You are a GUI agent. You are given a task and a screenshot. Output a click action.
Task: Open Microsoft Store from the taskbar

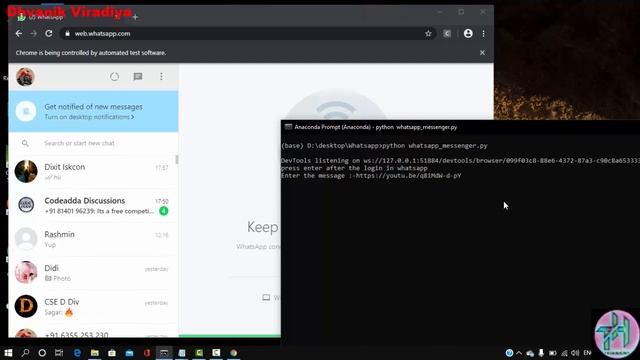point(112,353)
